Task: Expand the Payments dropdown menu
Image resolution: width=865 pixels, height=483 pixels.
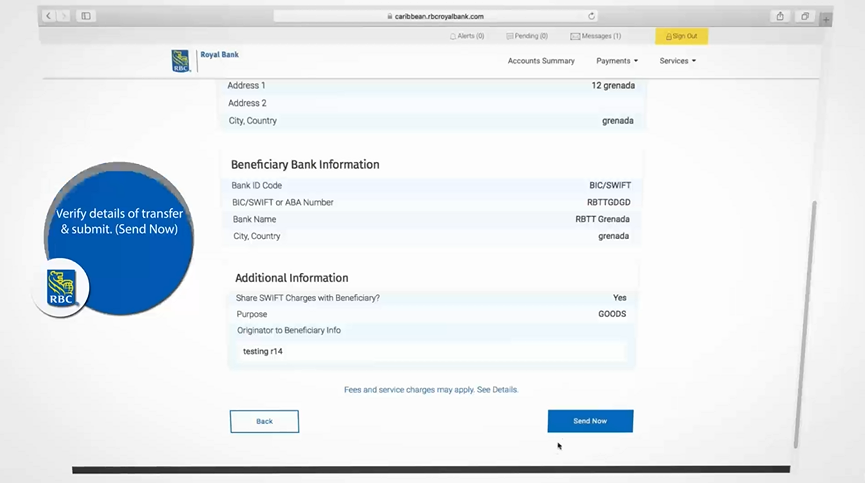Action: pos(617,61)
